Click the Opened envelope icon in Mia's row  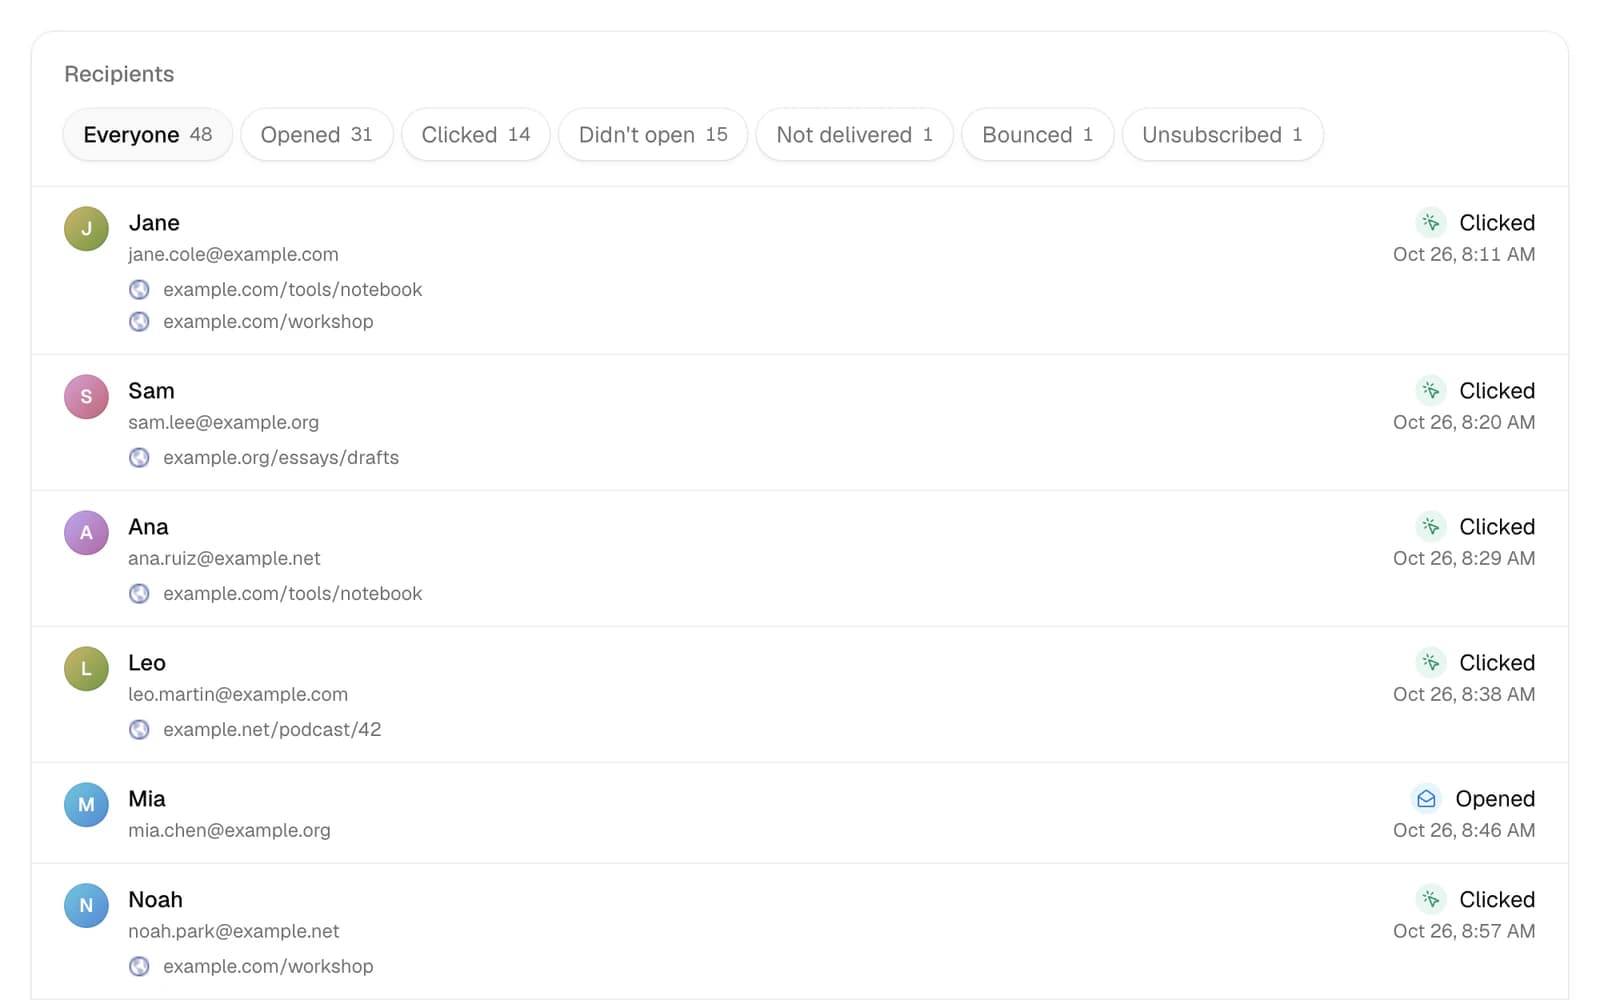coord(1427,798)
